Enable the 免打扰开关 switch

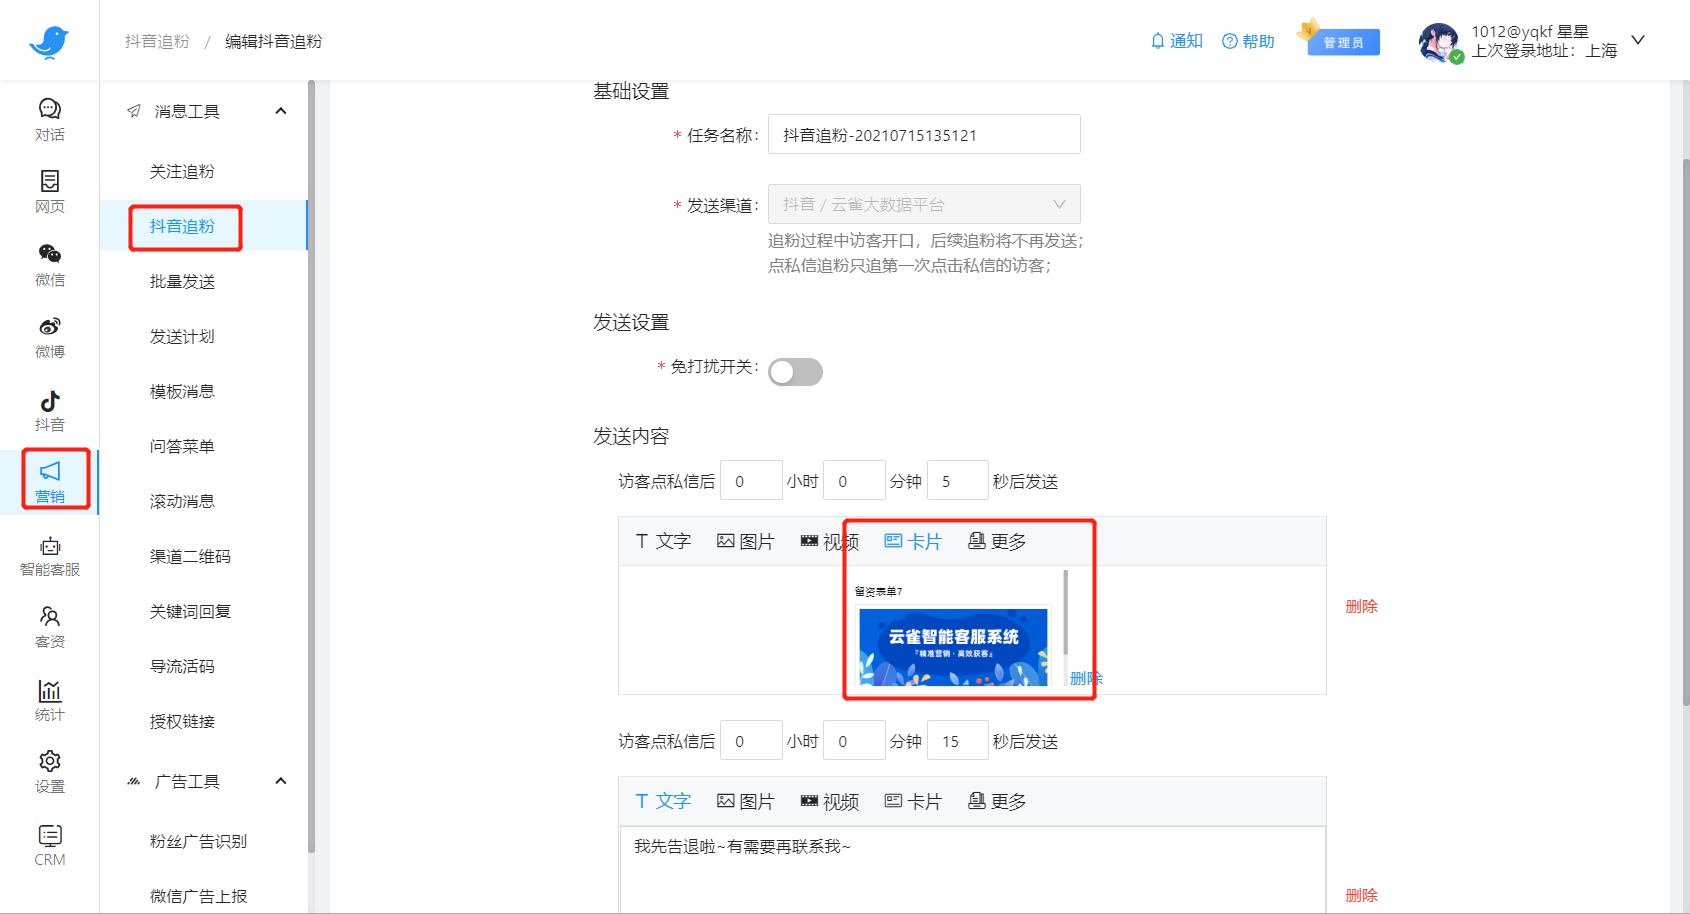tap(795, 371)
